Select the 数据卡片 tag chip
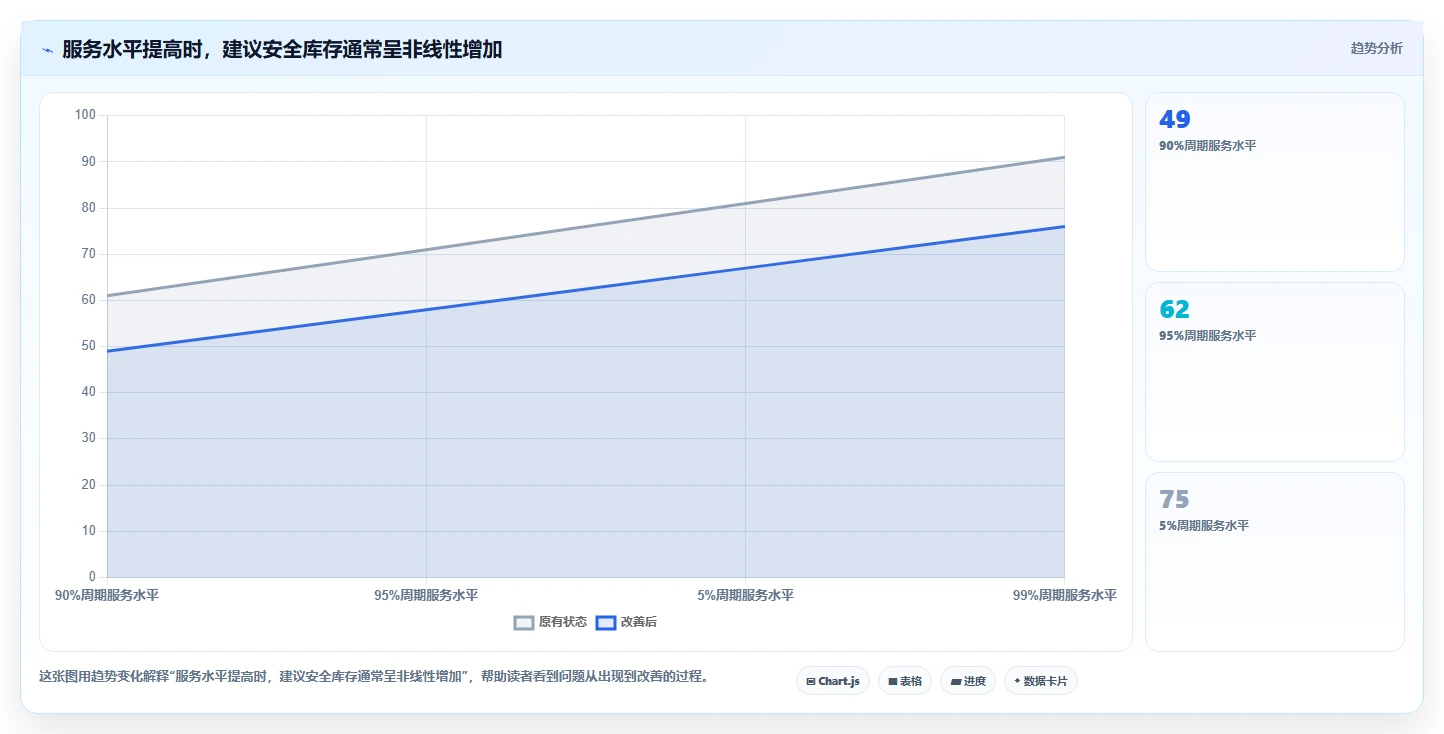Screen dimensions: 1444x734 [x=1041, y=681]
